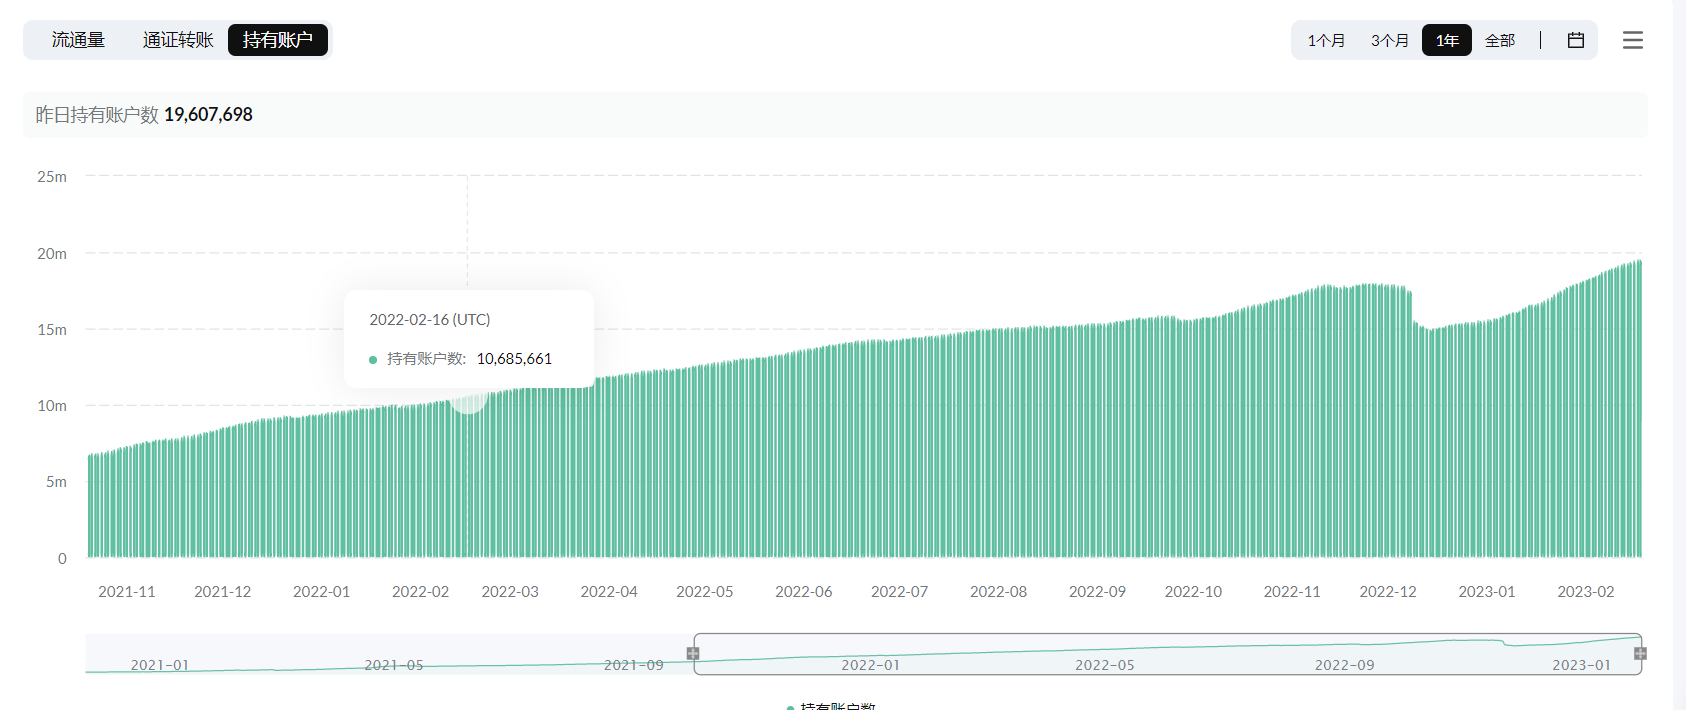Screen dimensions: 1686x710
Task: Set the time range to 3个月
Action: coord(1389,40)
